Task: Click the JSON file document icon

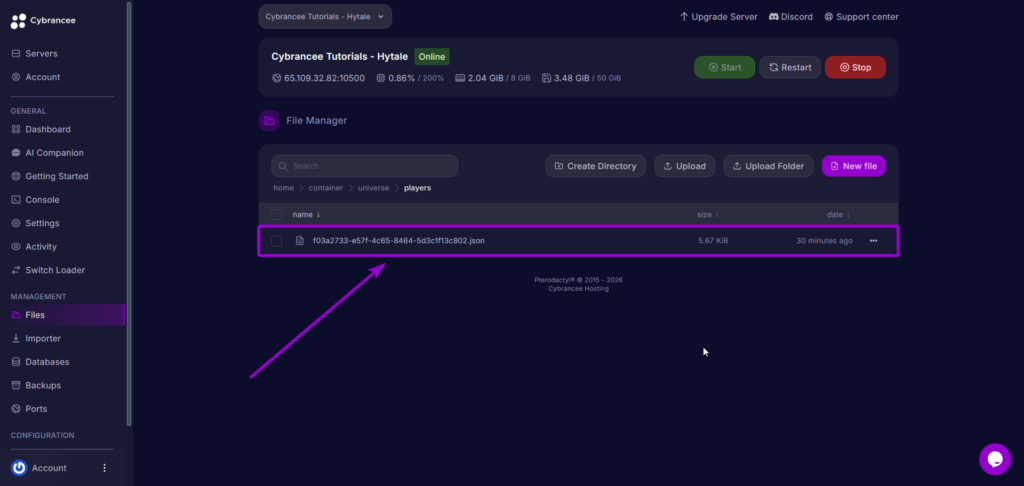Action: 299,241
